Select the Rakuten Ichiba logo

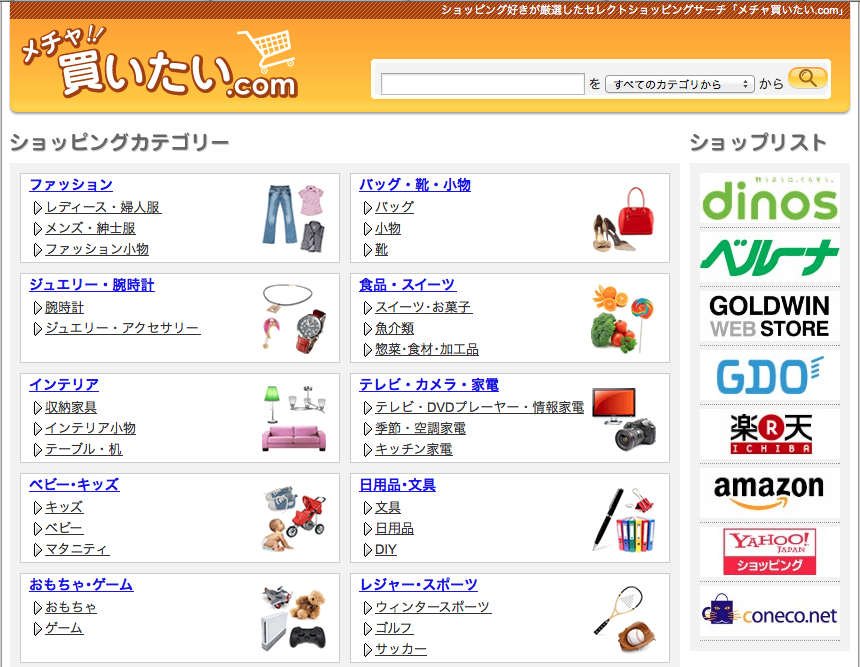(768, 434)
